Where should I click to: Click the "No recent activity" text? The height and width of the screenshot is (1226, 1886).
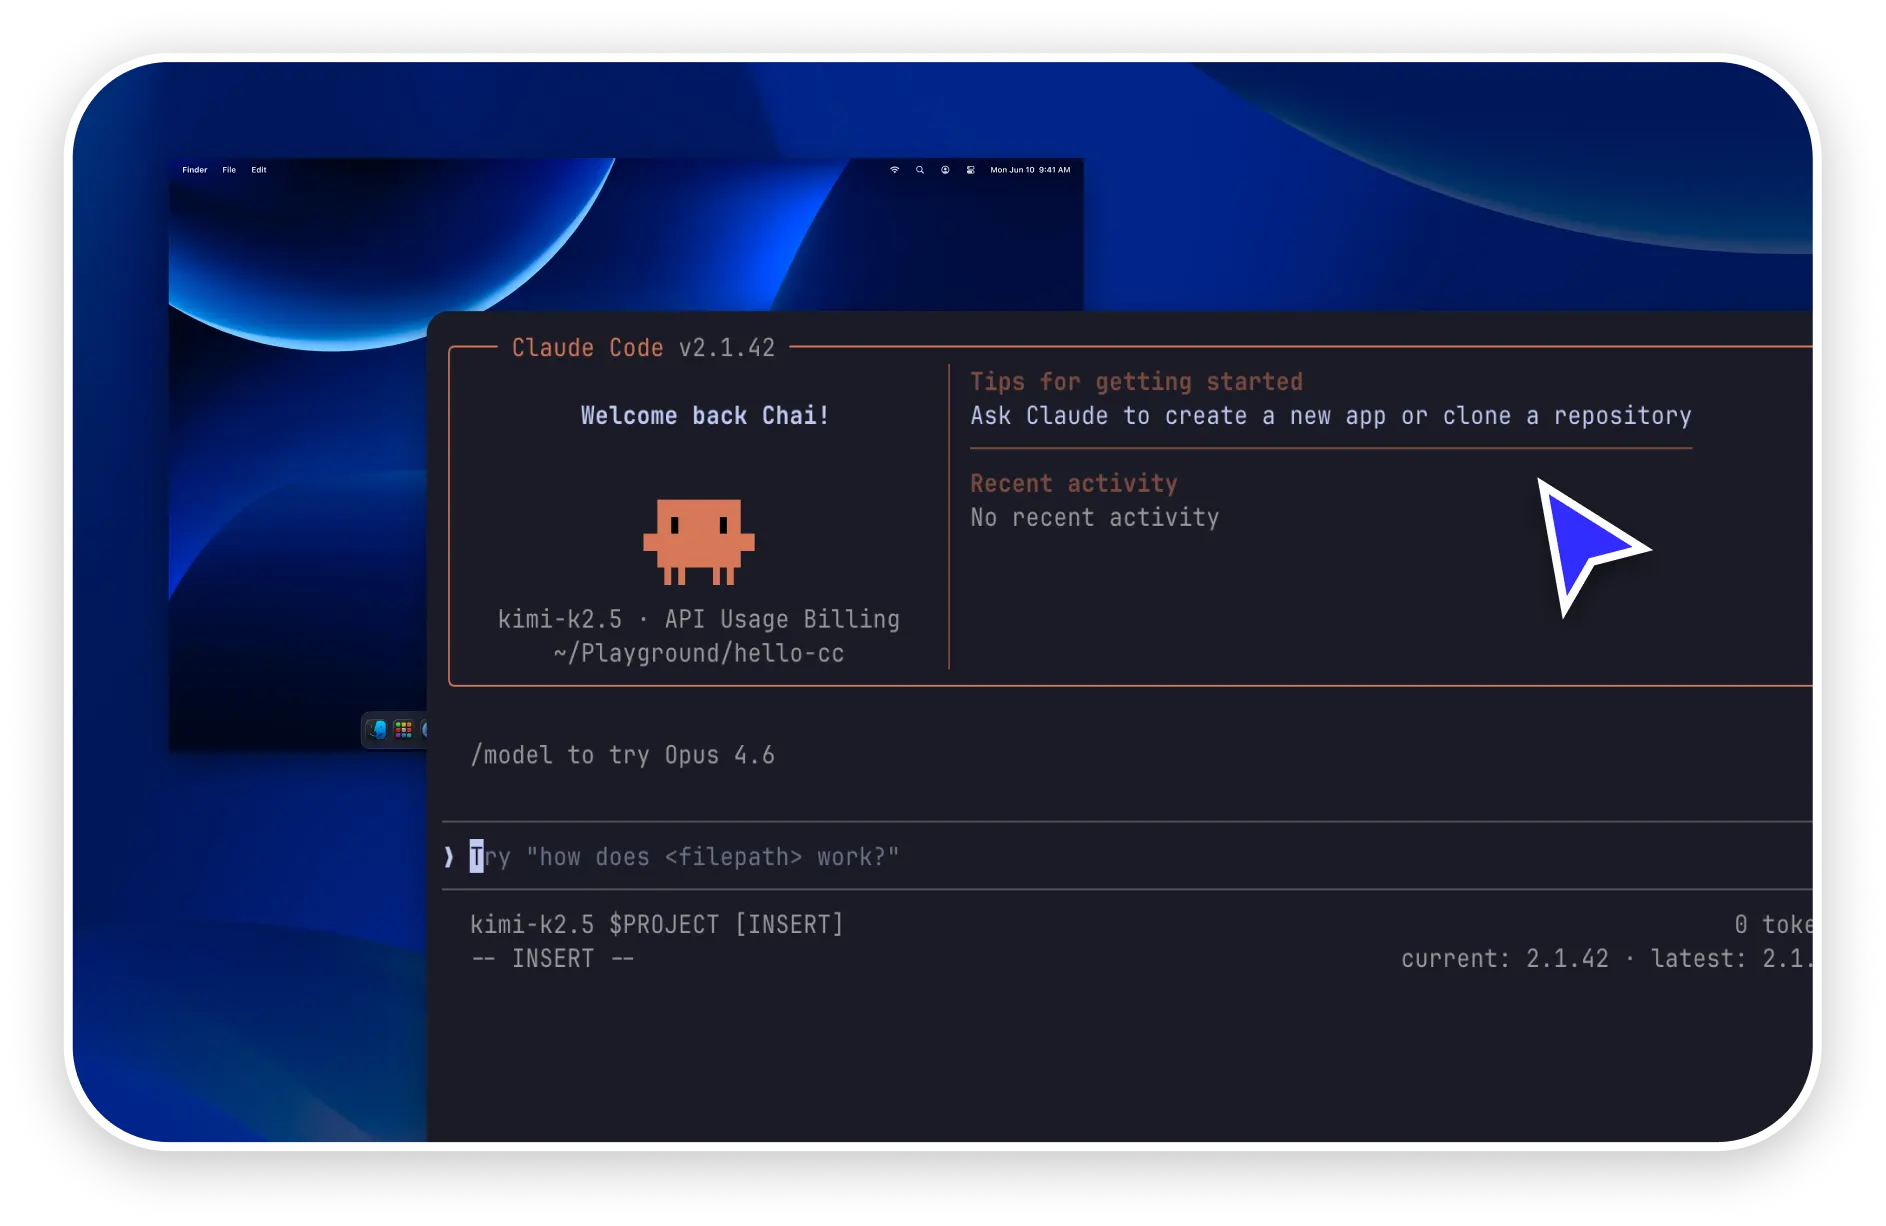pos(1095,518)
